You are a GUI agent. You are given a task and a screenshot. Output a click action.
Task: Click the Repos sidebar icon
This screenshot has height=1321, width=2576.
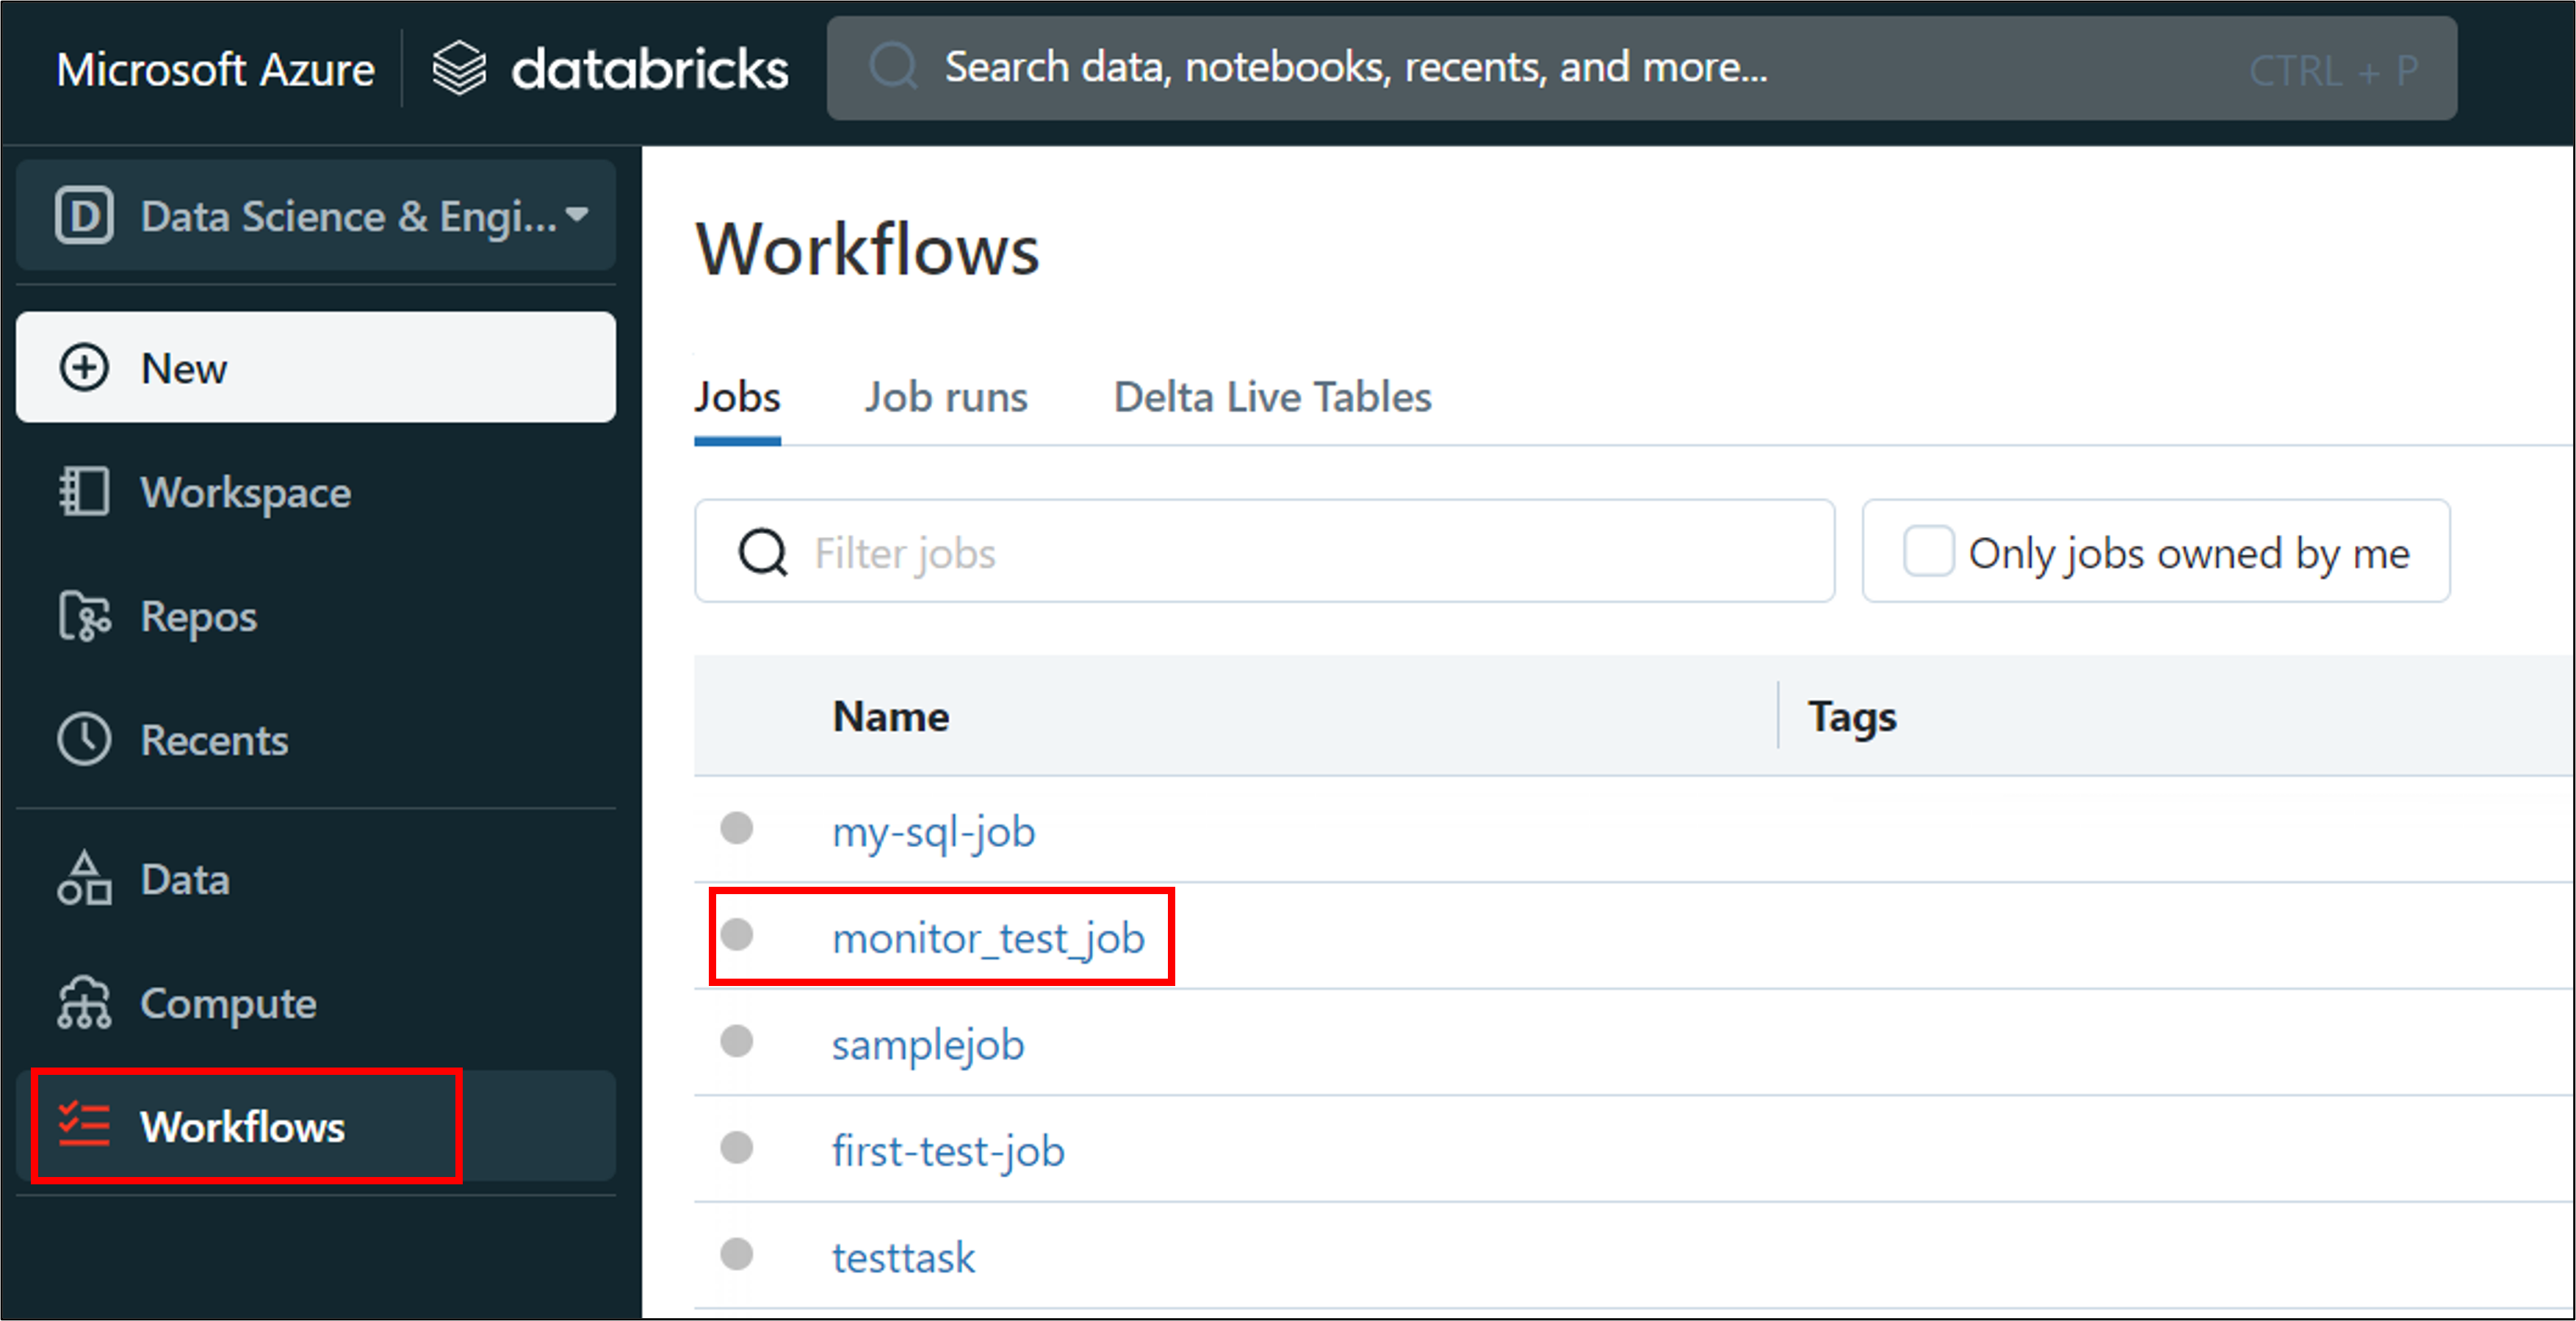point(84,616)
